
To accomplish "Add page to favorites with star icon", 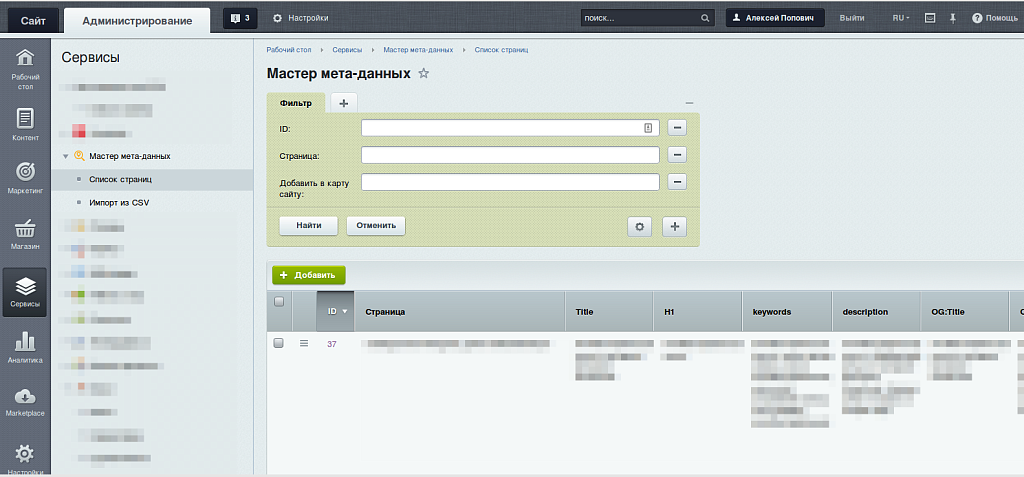I will [424, 74].
